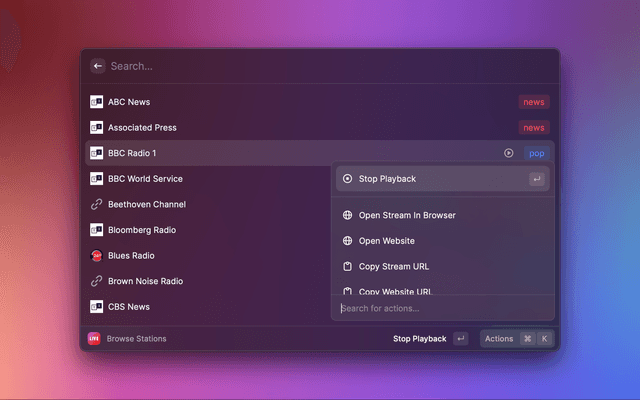
Task: Click the clipboard icon beside Copy Stream URL
Action: pyautogui.click(x=347, y=267)
